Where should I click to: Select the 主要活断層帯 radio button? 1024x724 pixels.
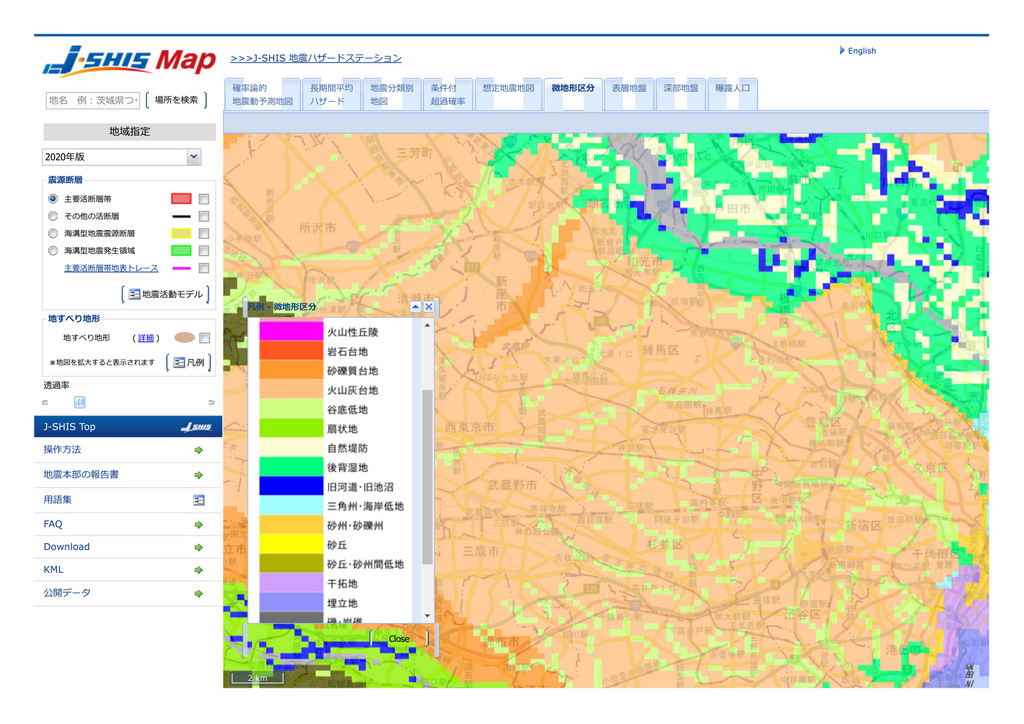[x=53, y=198]
